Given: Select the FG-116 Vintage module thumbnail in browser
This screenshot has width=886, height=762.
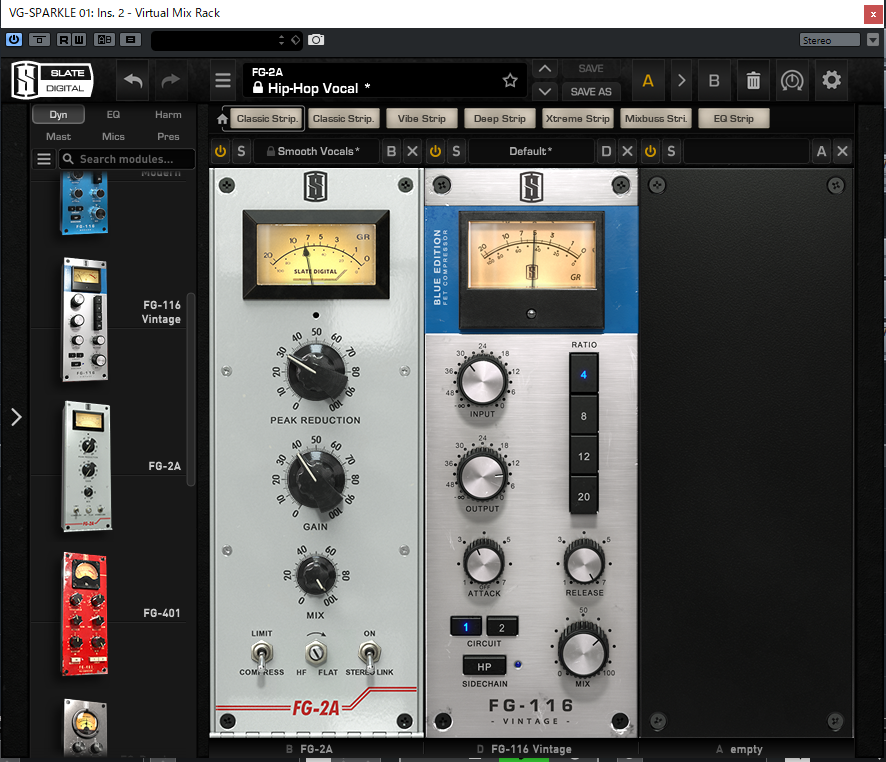Looking at the screenshot, I should pos(85,320).
